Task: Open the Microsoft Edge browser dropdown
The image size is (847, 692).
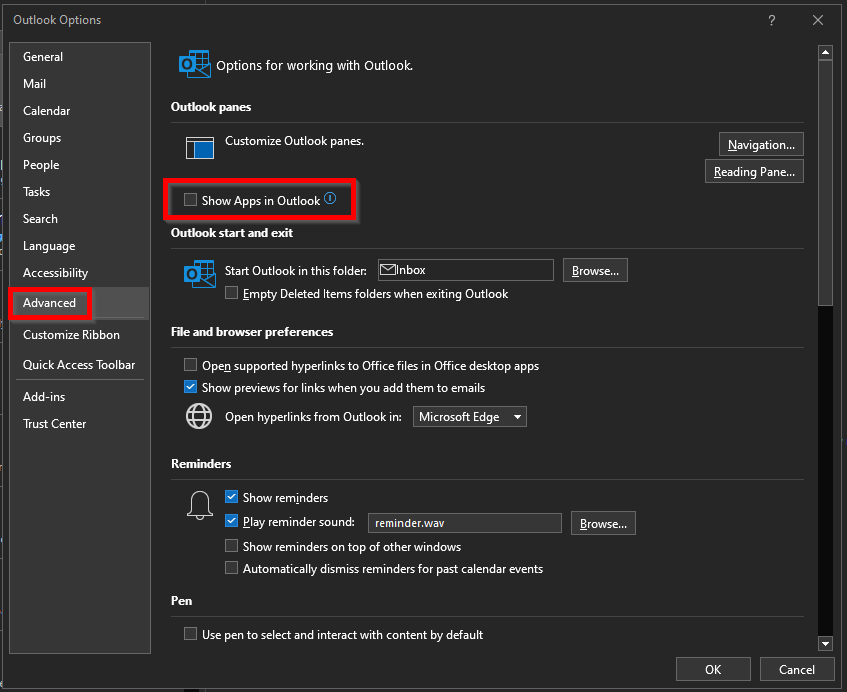Action: tap(469, 416)
